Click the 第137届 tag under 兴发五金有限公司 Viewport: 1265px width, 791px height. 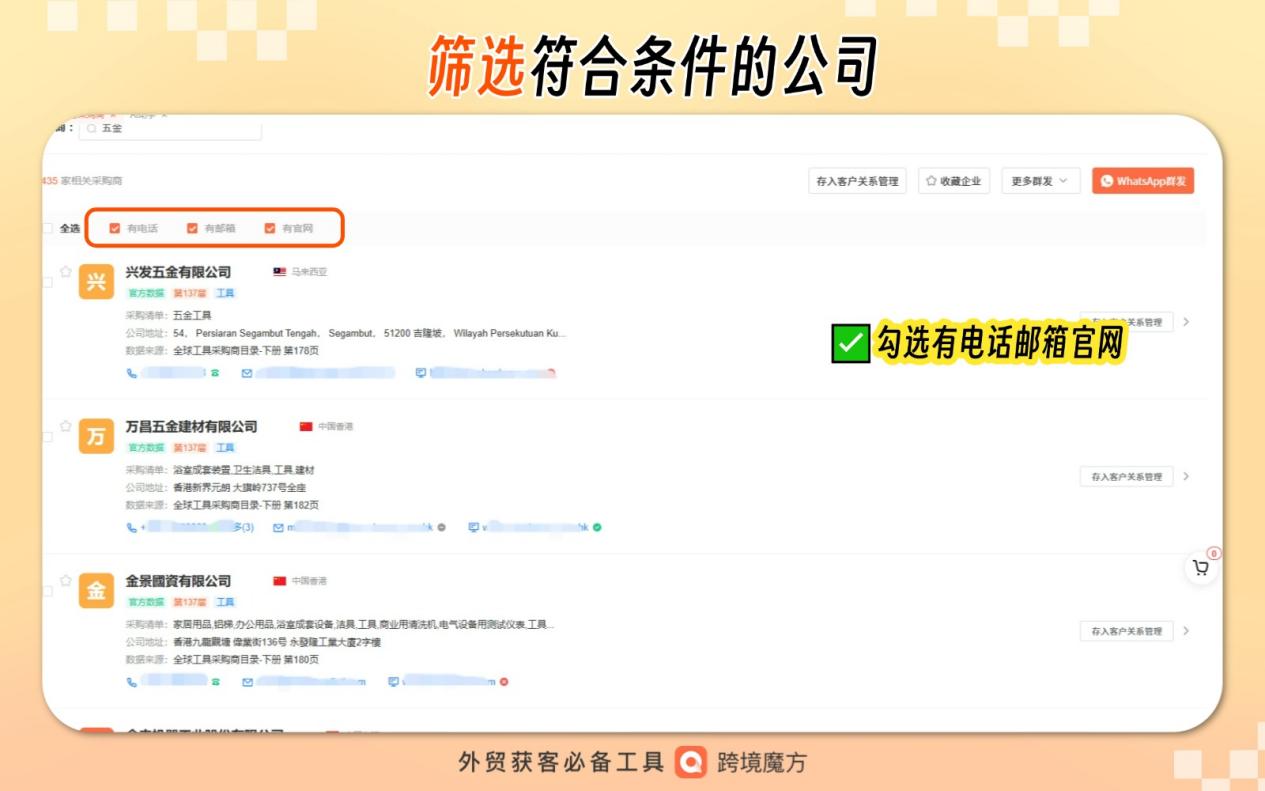(x=190, y=293)
